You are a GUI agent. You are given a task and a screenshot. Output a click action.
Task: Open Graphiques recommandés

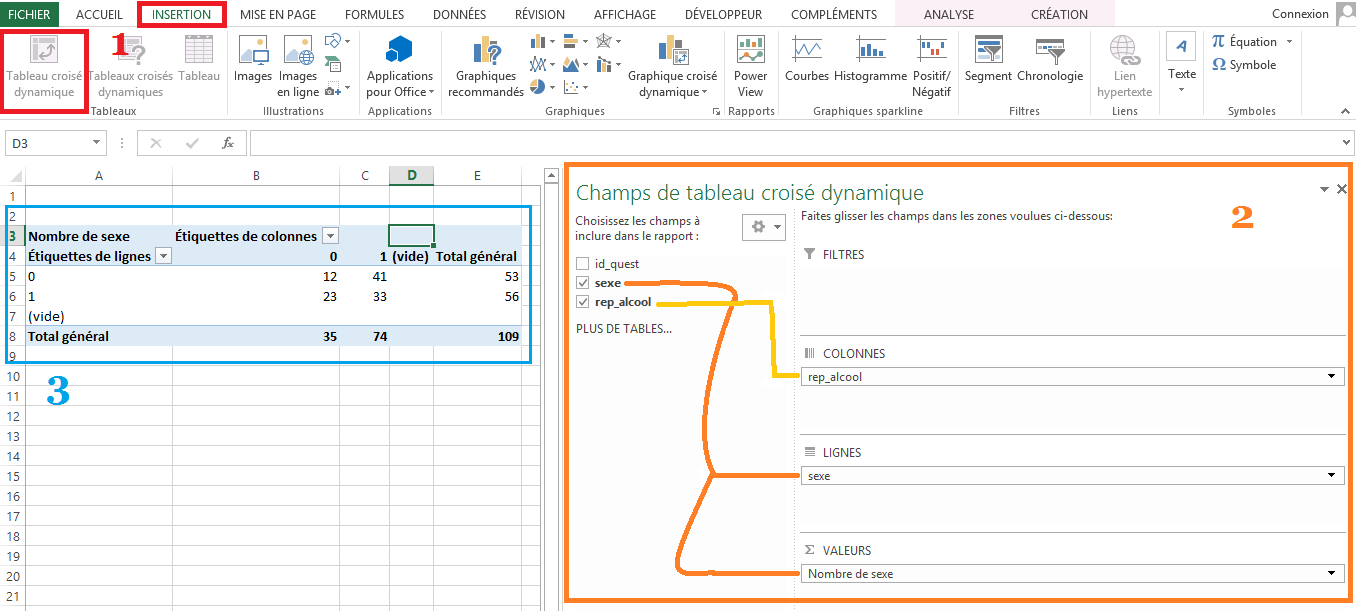tap(486, 67)
